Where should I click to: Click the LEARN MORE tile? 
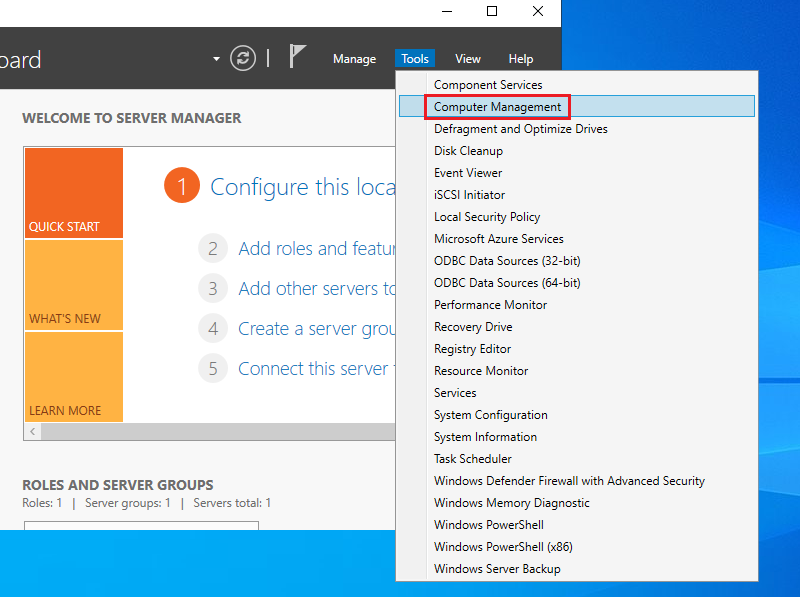[x=74, y=377]
